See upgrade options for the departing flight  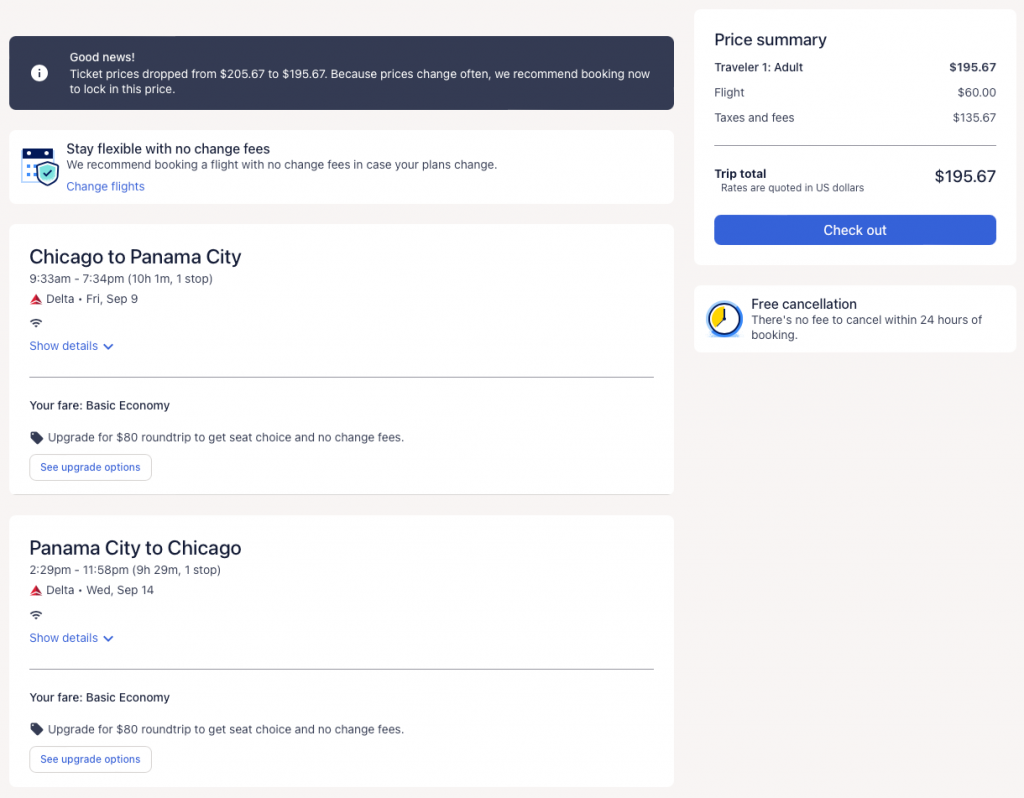(90, 468)
